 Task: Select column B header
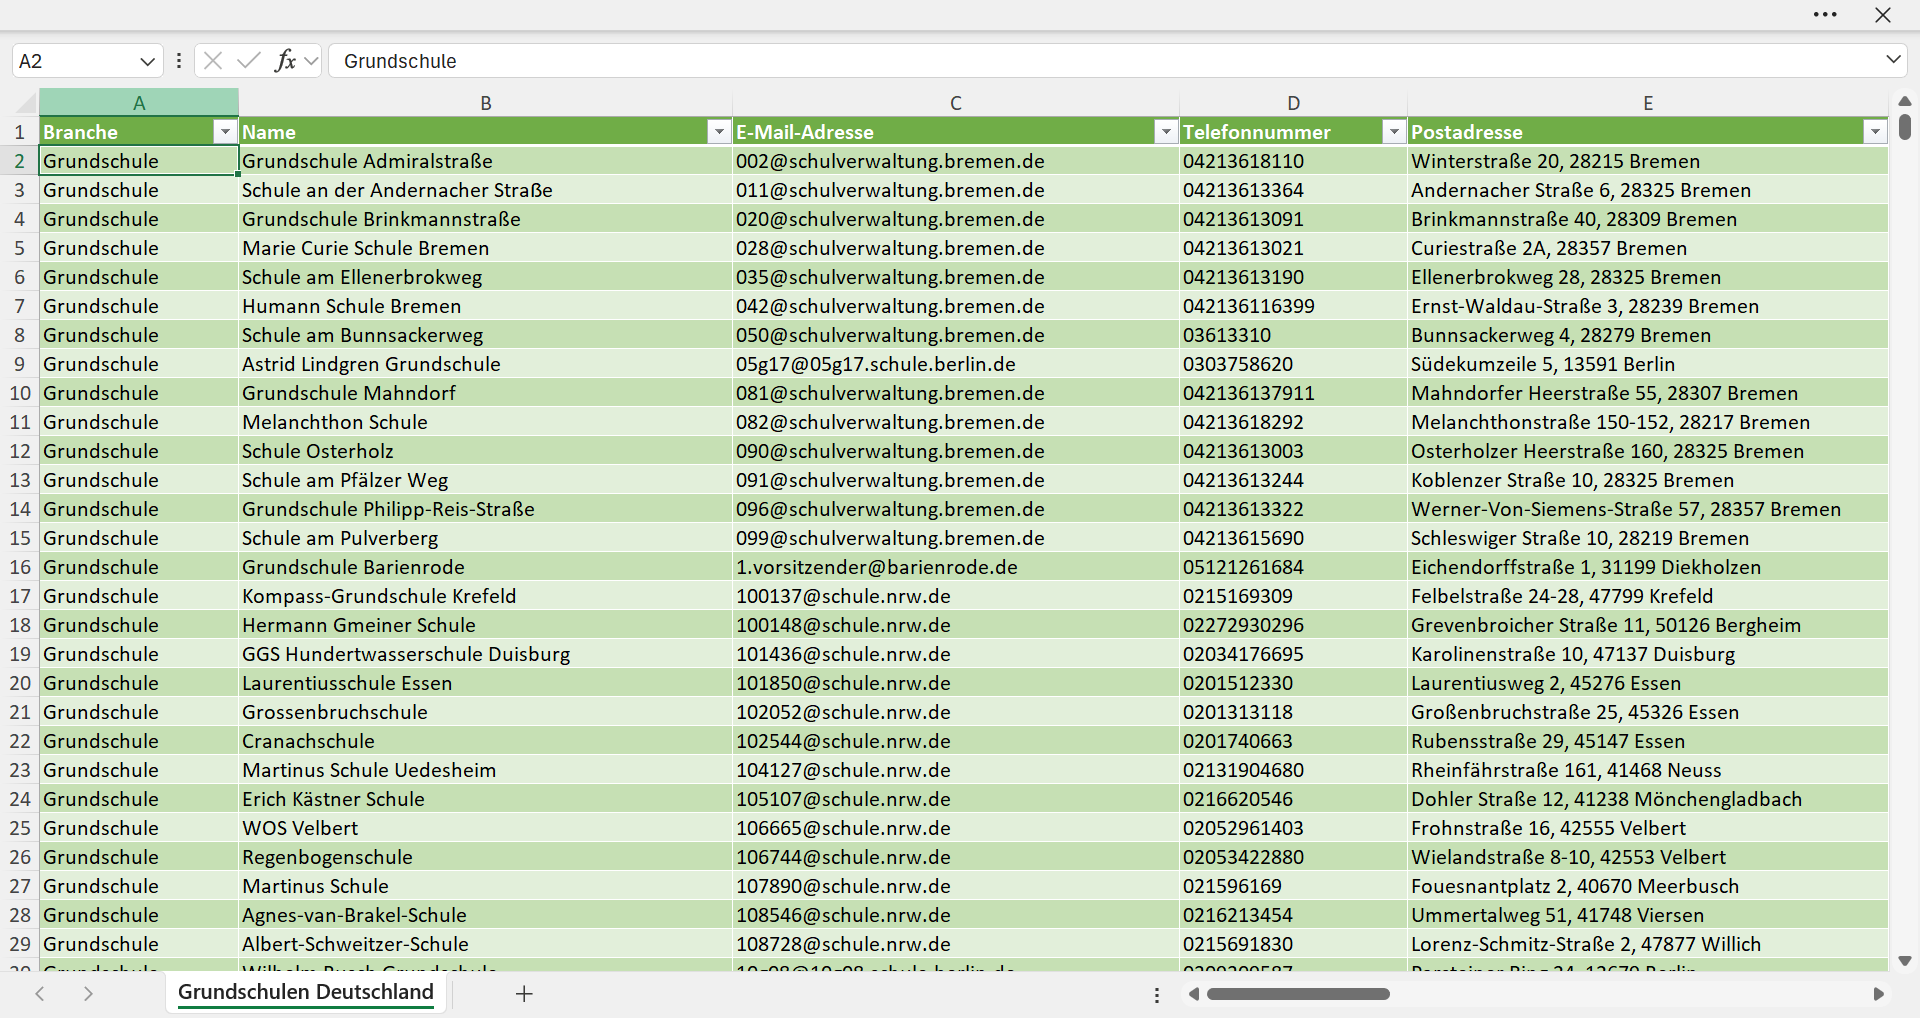coord(486,103)
